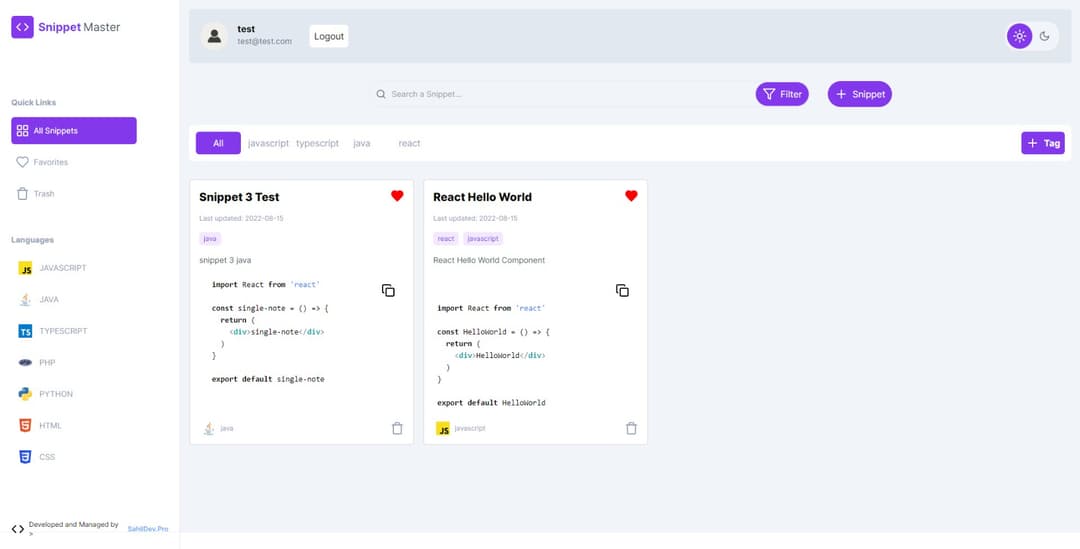Filter by typescript tag tab
This screenshot has width=1080, height=549.
tap(318, 143)
